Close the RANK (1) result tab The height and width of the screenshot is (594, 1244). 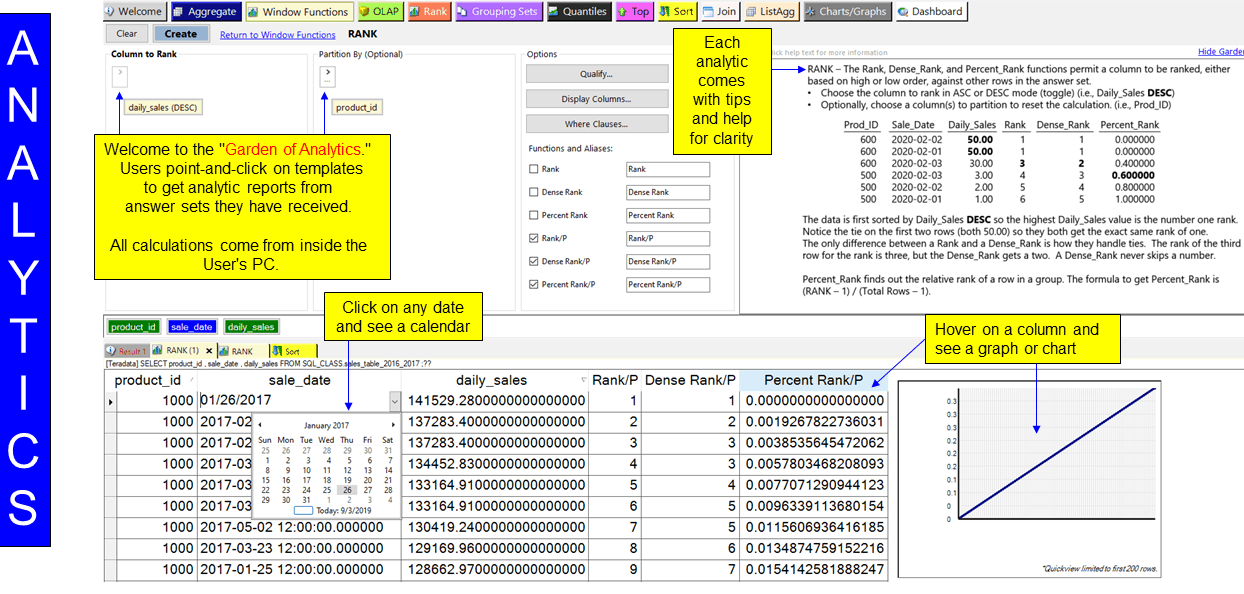[x=207, y=351]
